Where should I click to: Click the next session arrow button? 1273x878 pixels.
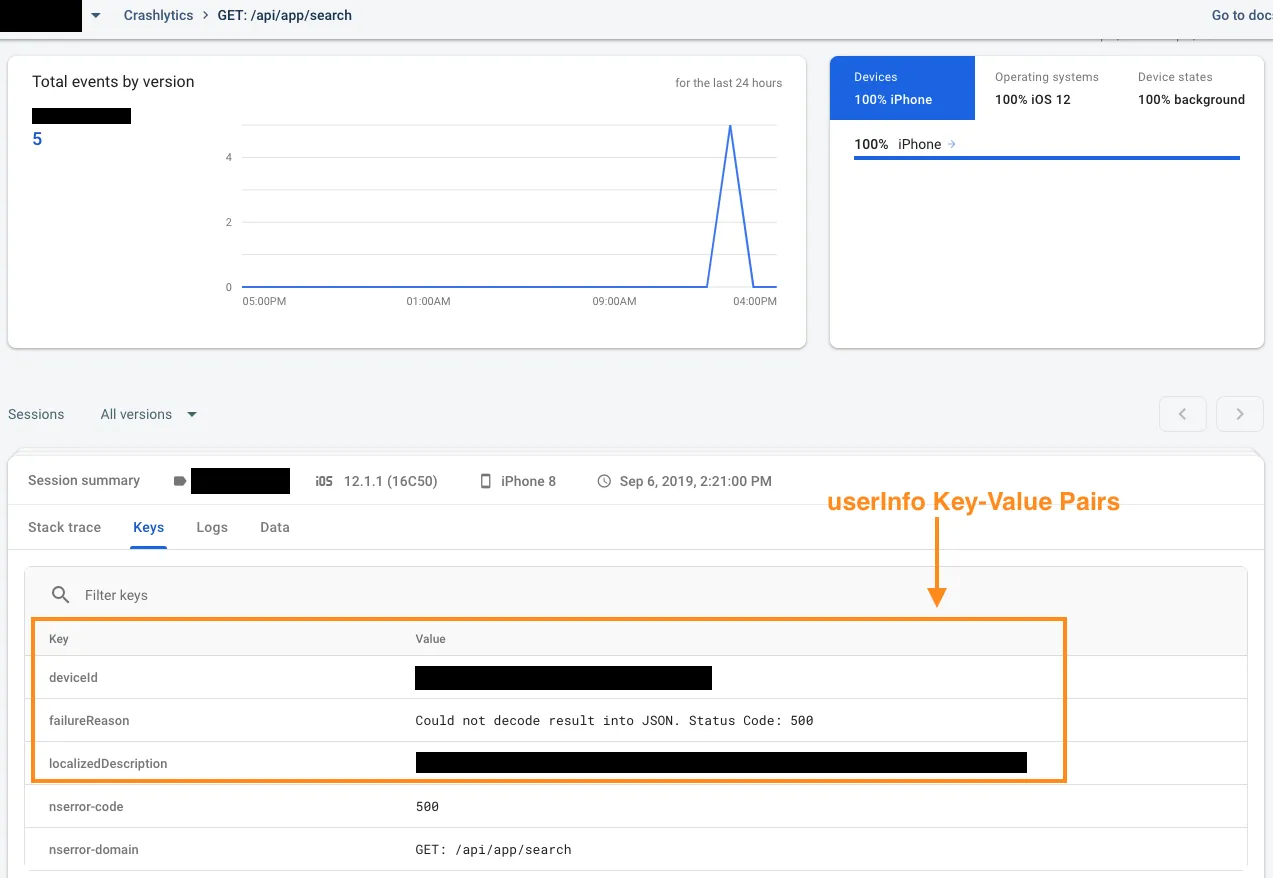(x=1240, y=414)
